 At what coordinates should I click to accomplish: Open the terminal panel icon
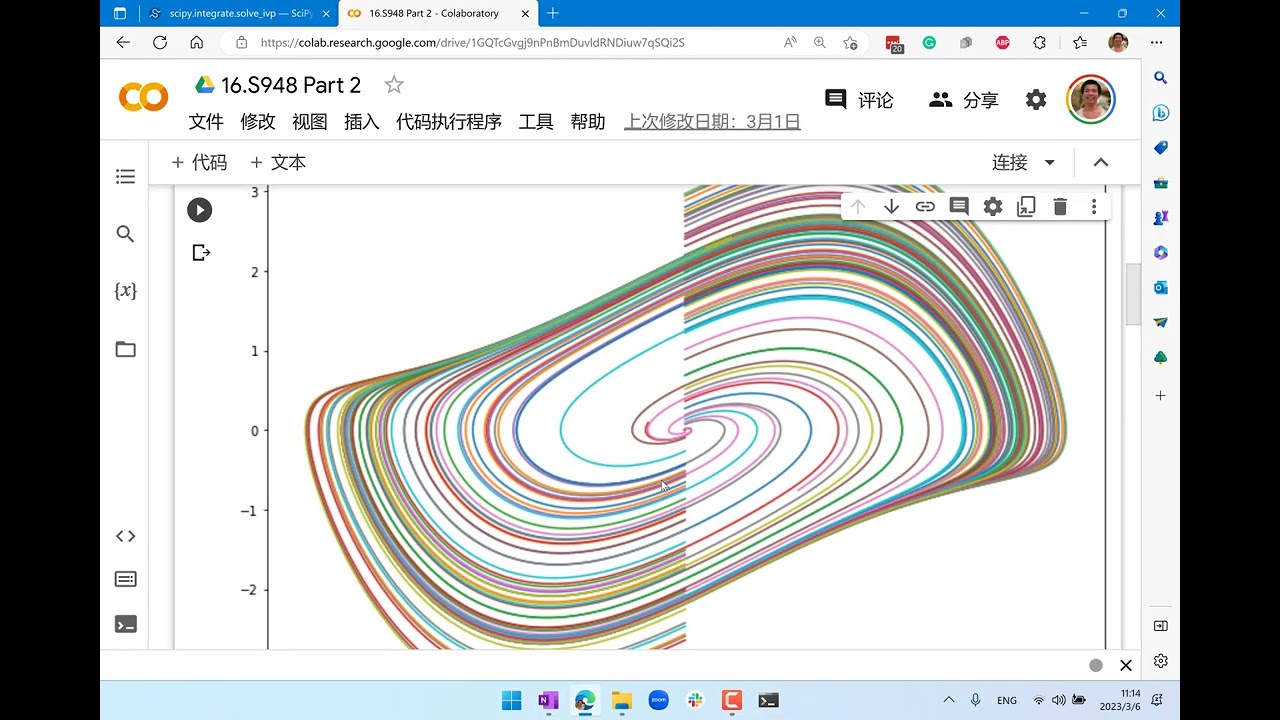click(x=125, y=625)
